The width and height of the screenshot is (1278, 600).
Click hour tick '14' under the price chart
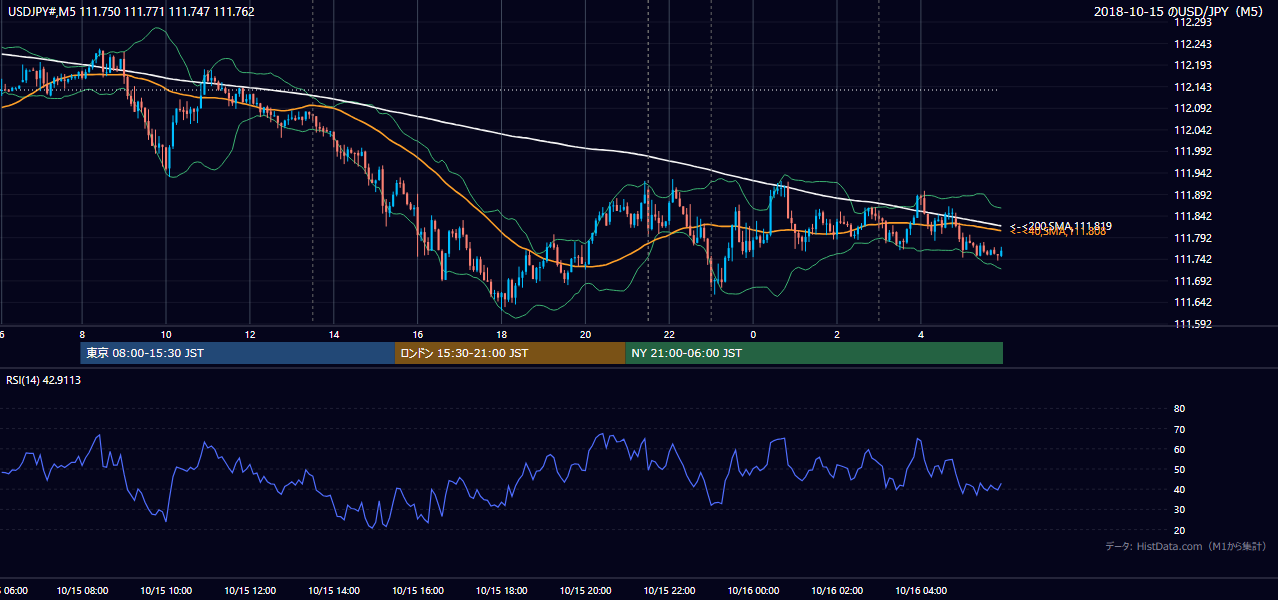[x=334, y=335]
